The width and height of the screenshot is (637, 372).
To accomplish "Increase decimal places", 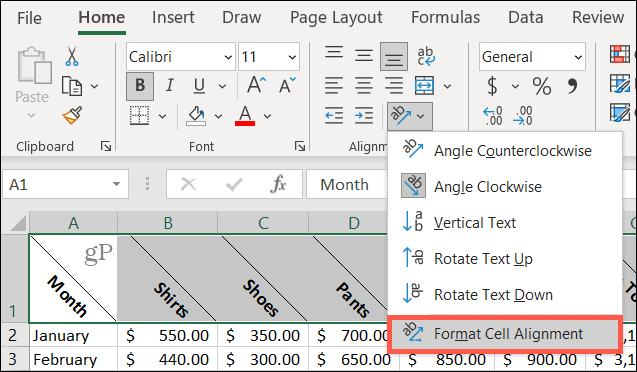I will click(492, 116).
